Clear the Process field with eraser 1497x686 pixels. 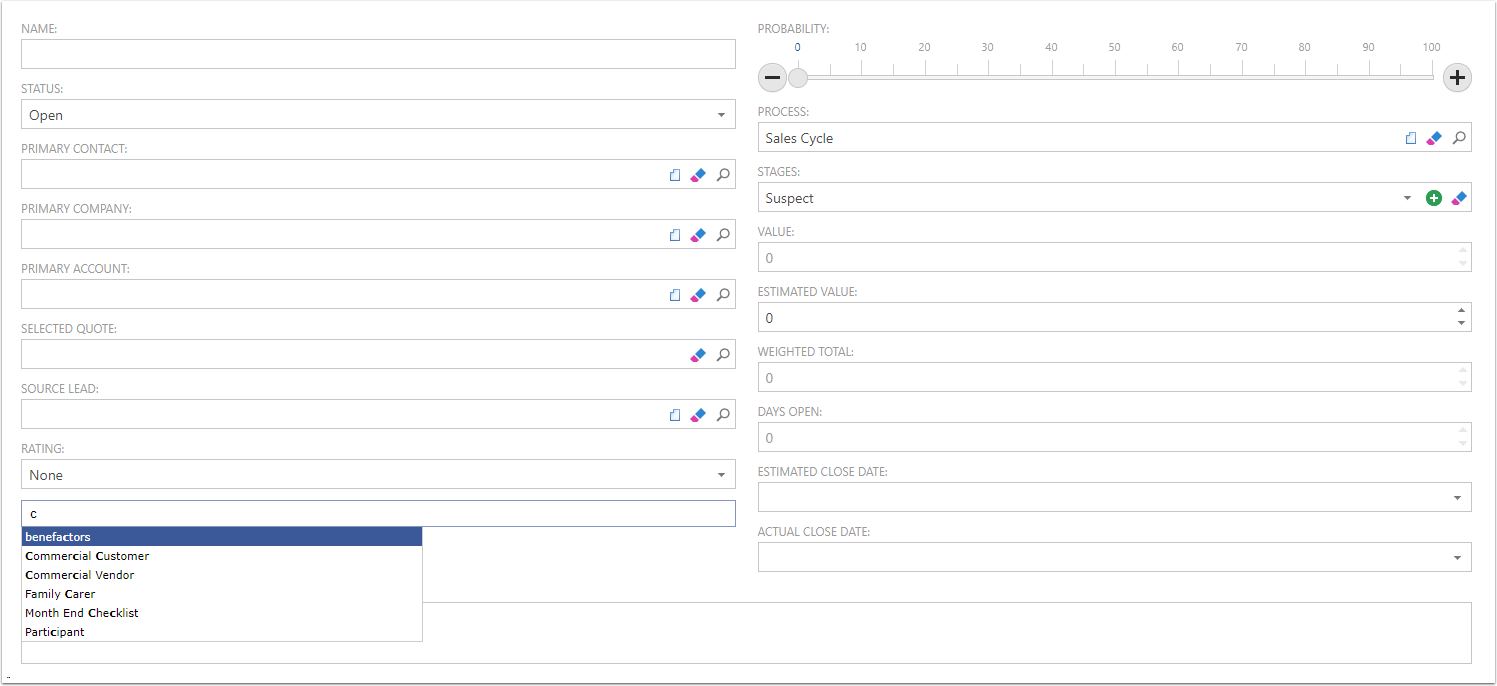1434,138
